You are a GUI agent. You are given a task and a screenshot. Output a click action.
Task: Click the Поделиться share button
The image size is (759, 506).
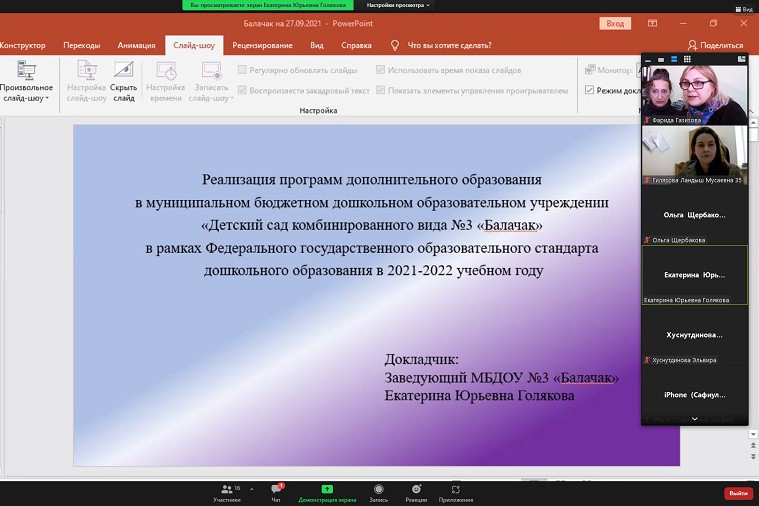[x=715, y=45]
